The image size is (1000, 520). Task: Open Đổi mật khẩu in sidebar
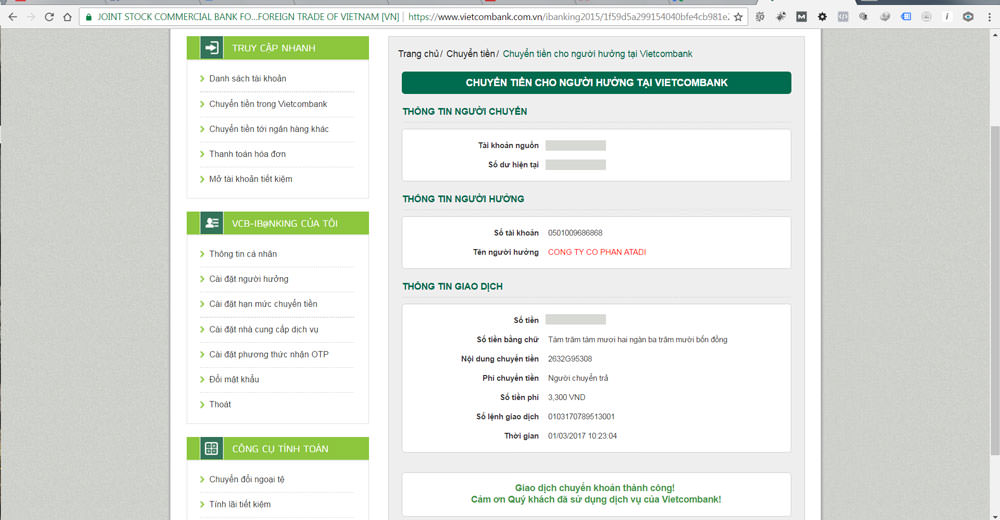pyautogui.click(x=234, y=379)
